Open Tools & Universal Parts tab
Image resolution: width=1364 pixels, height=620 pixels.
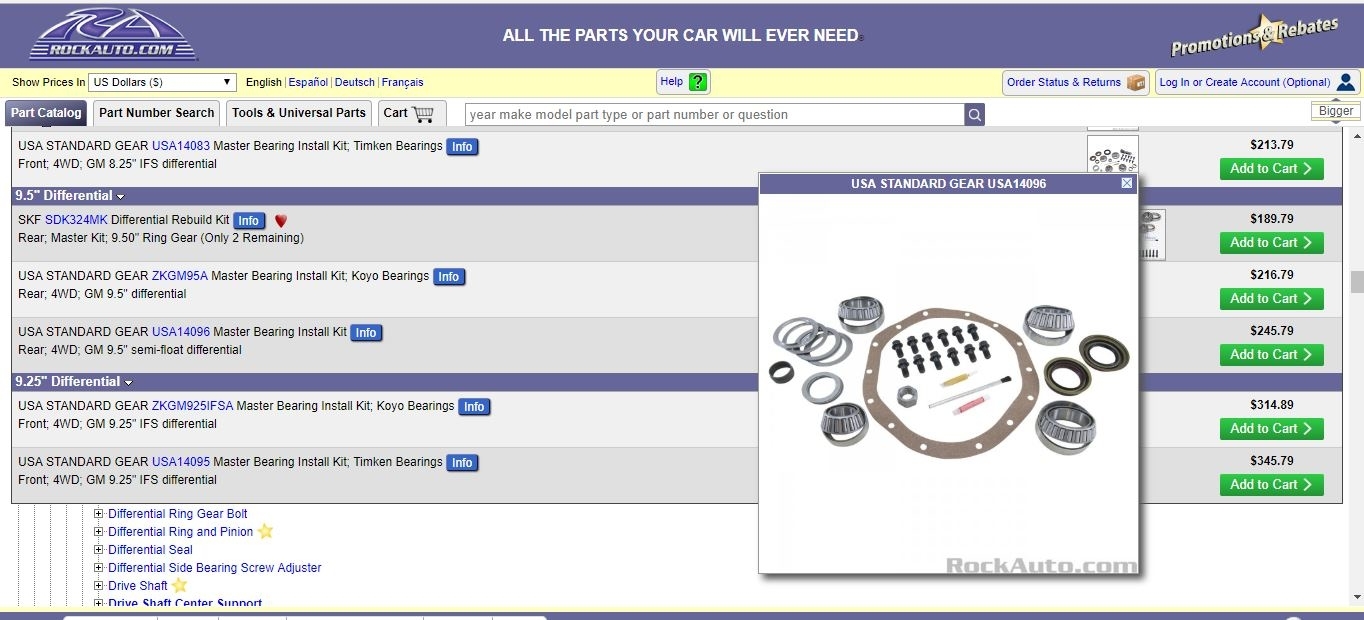(299, 113)
